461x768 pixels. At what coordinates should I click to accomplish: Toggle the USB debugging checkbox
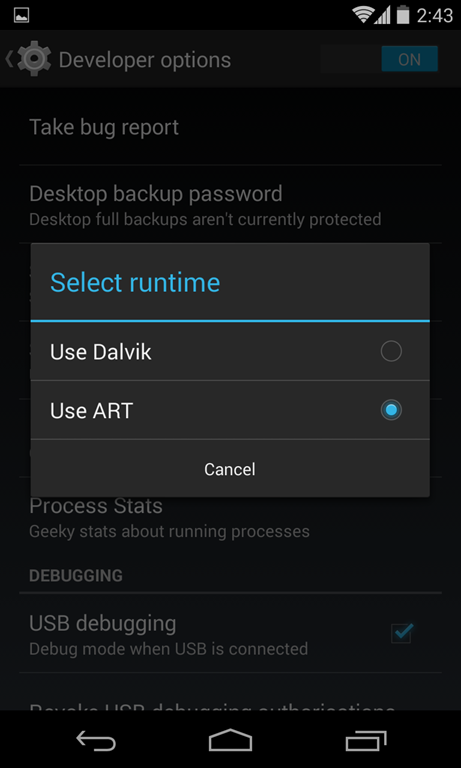402,633
